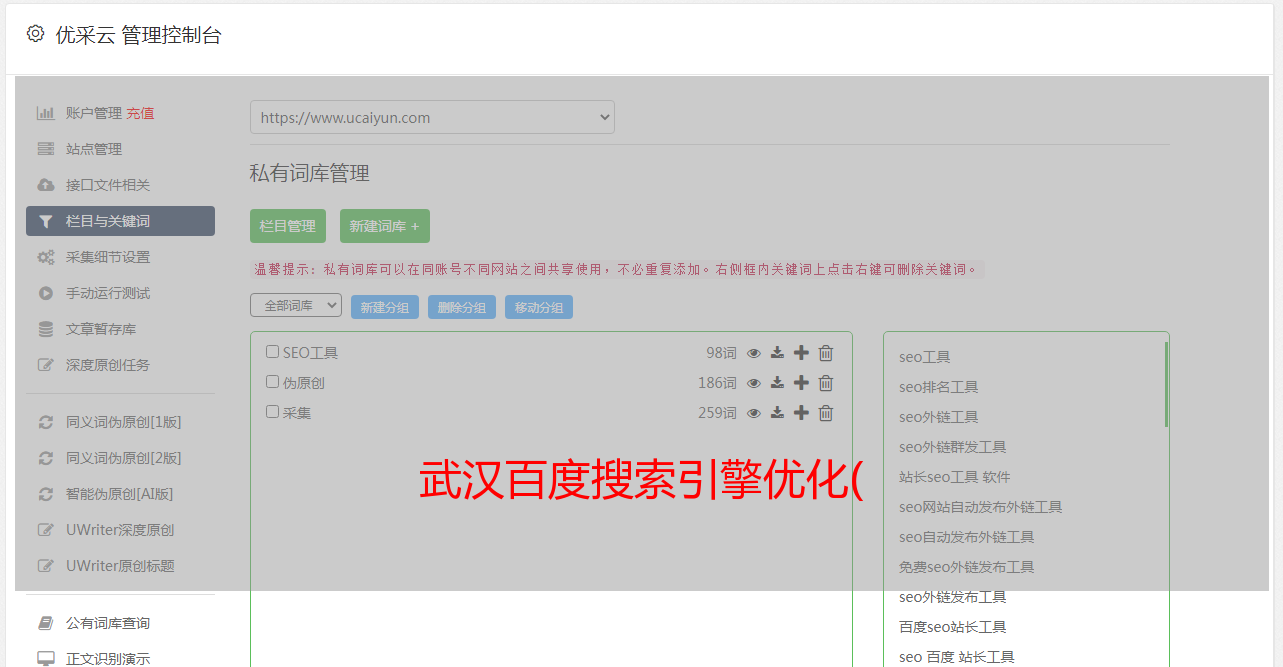
Task: Add words to the 伪原创 library
Action: point(801,383)
